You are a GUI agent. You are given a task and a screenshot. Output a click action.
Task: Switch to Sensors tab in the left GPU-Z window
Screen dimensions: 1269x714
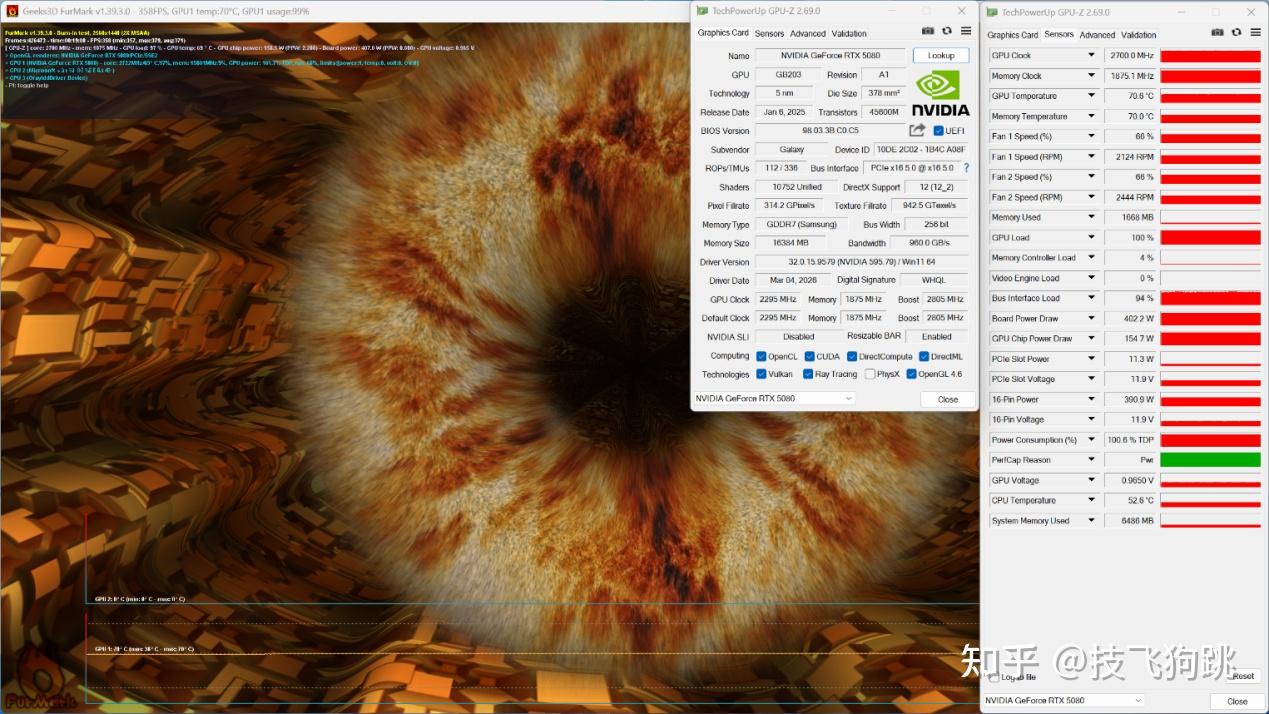(x=769, y=33)
